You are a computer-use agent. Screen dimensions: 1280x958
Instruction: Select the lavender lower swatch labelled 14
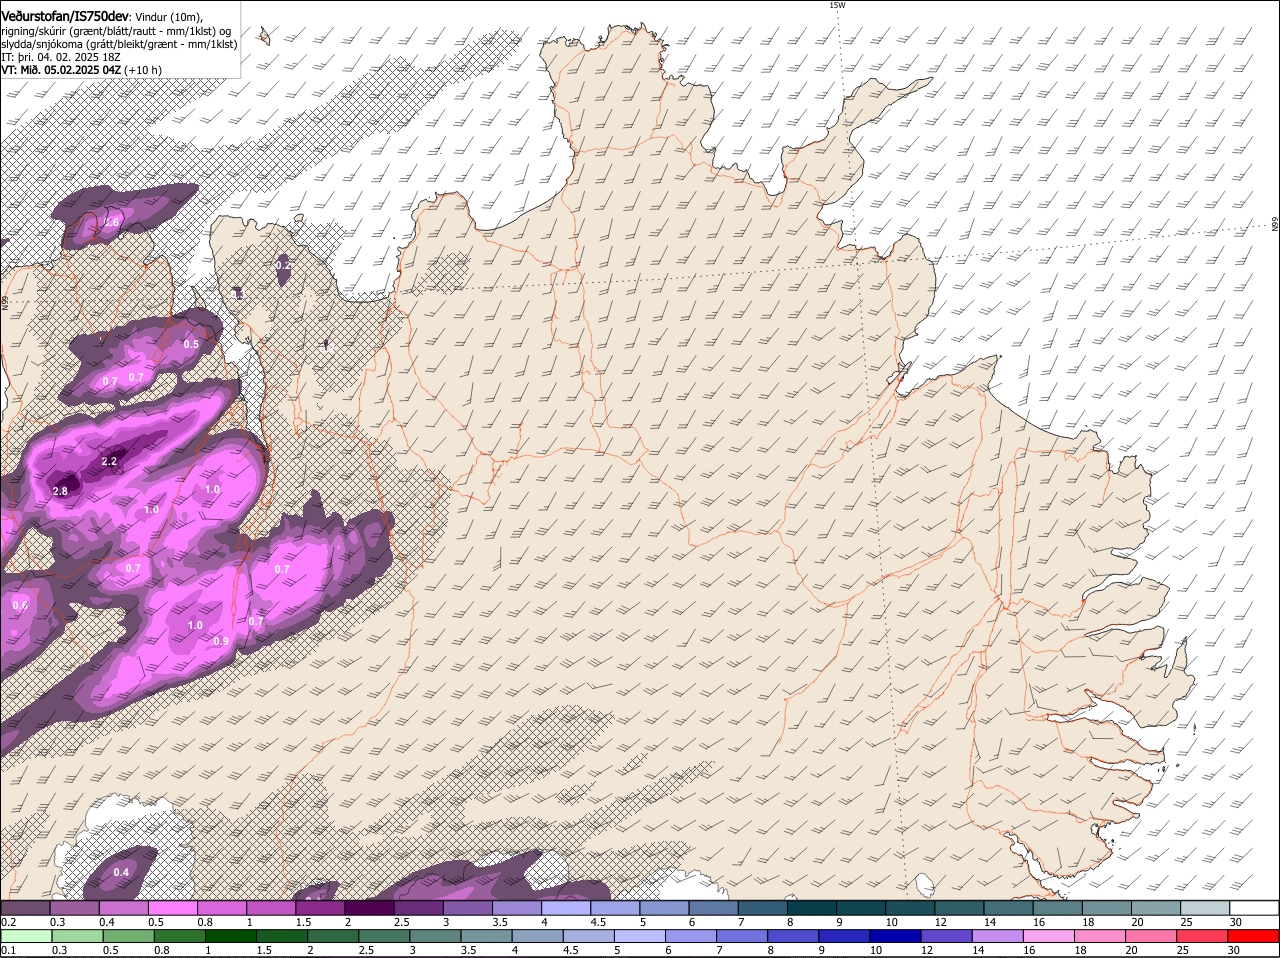(x=998, y=936)
